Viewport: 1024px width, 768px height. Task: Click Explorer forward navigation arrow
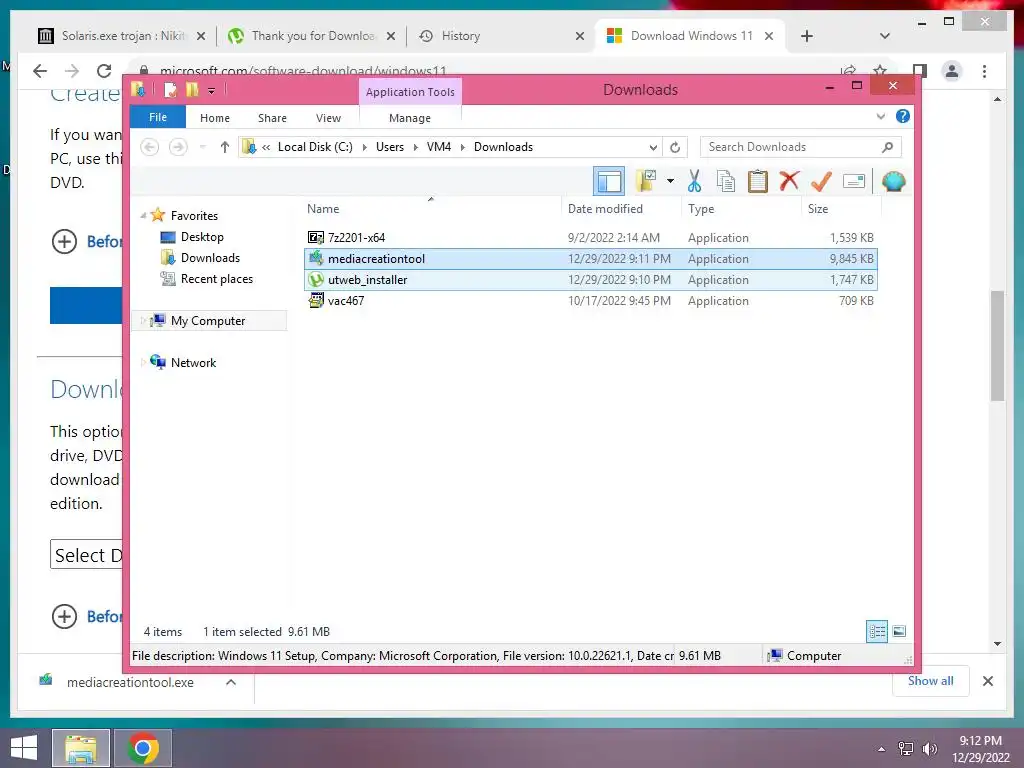(178, 147)
